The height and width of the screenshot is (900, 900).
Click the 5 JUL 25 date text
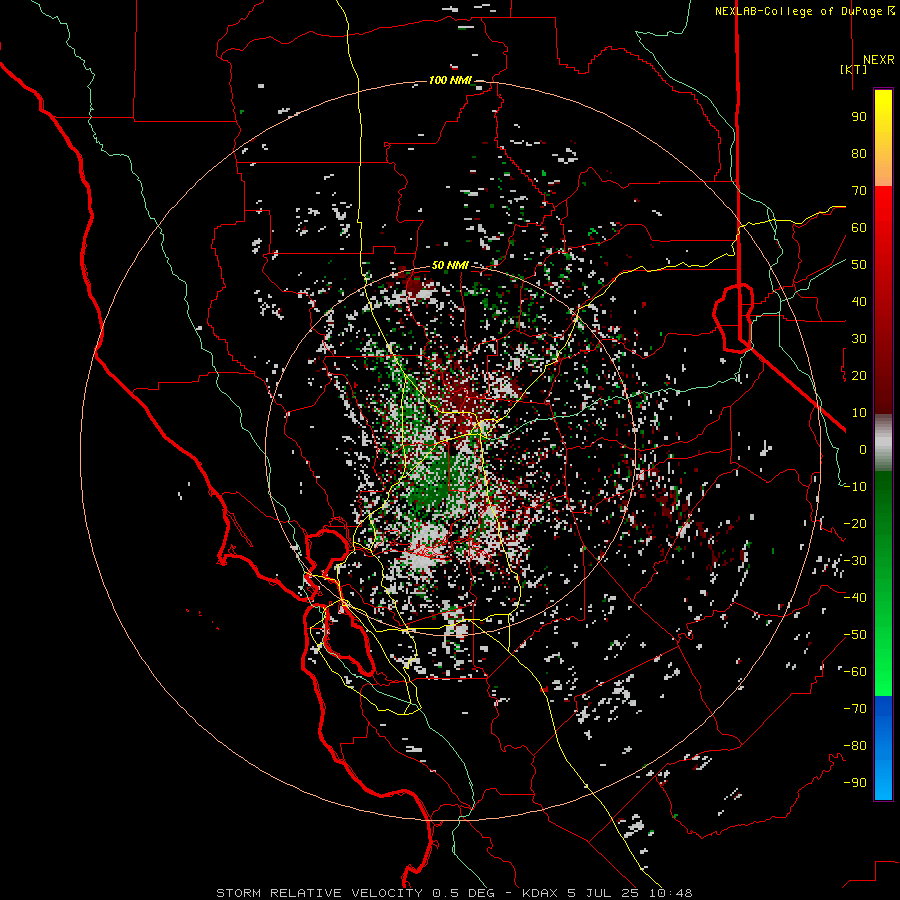tap(603, 893)
